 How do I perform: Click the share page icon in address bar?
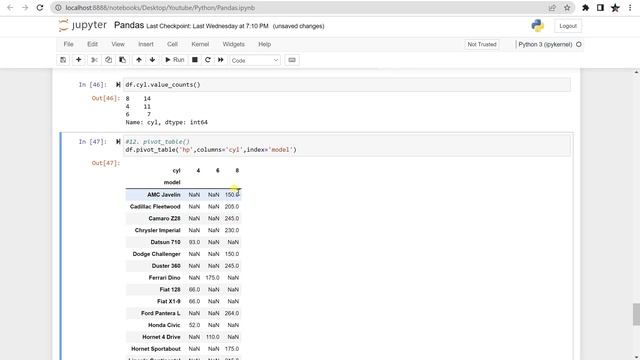(x=552, y=8)
